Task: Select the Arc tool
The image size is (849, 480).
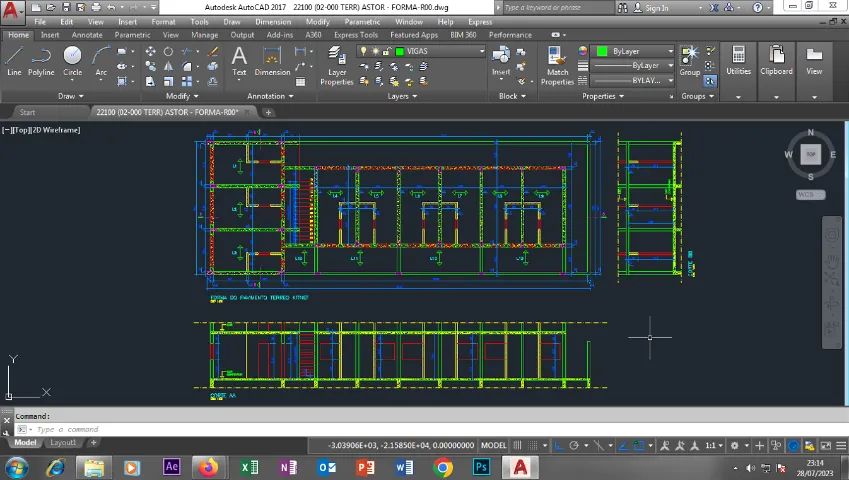Action: [101, 61]
